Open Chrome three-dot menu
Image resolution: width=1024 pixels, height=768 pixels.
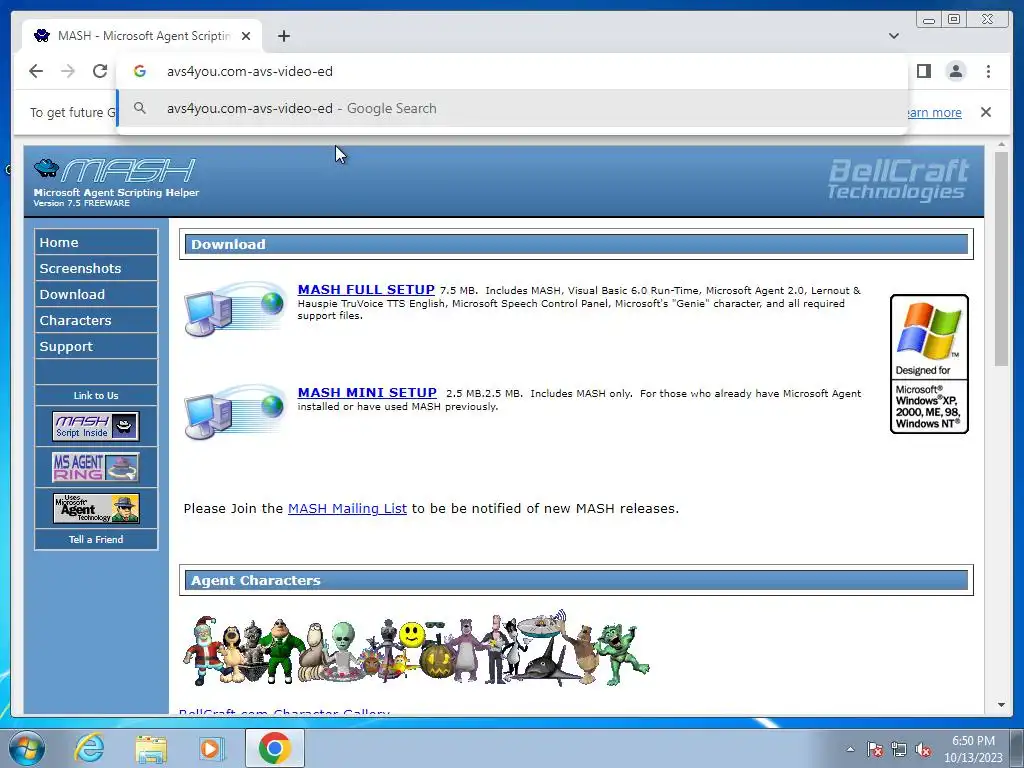(x=988, y=71)
